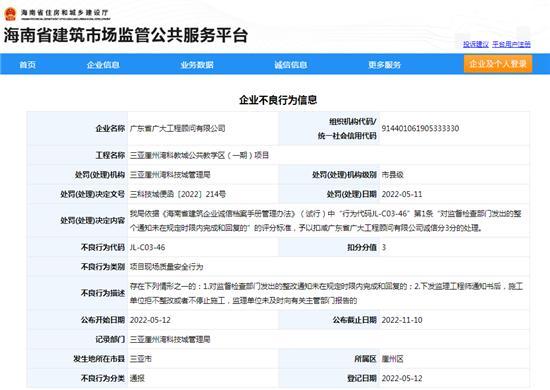Select document number 三科技城便函〔2022〕214号

(178, 194)
